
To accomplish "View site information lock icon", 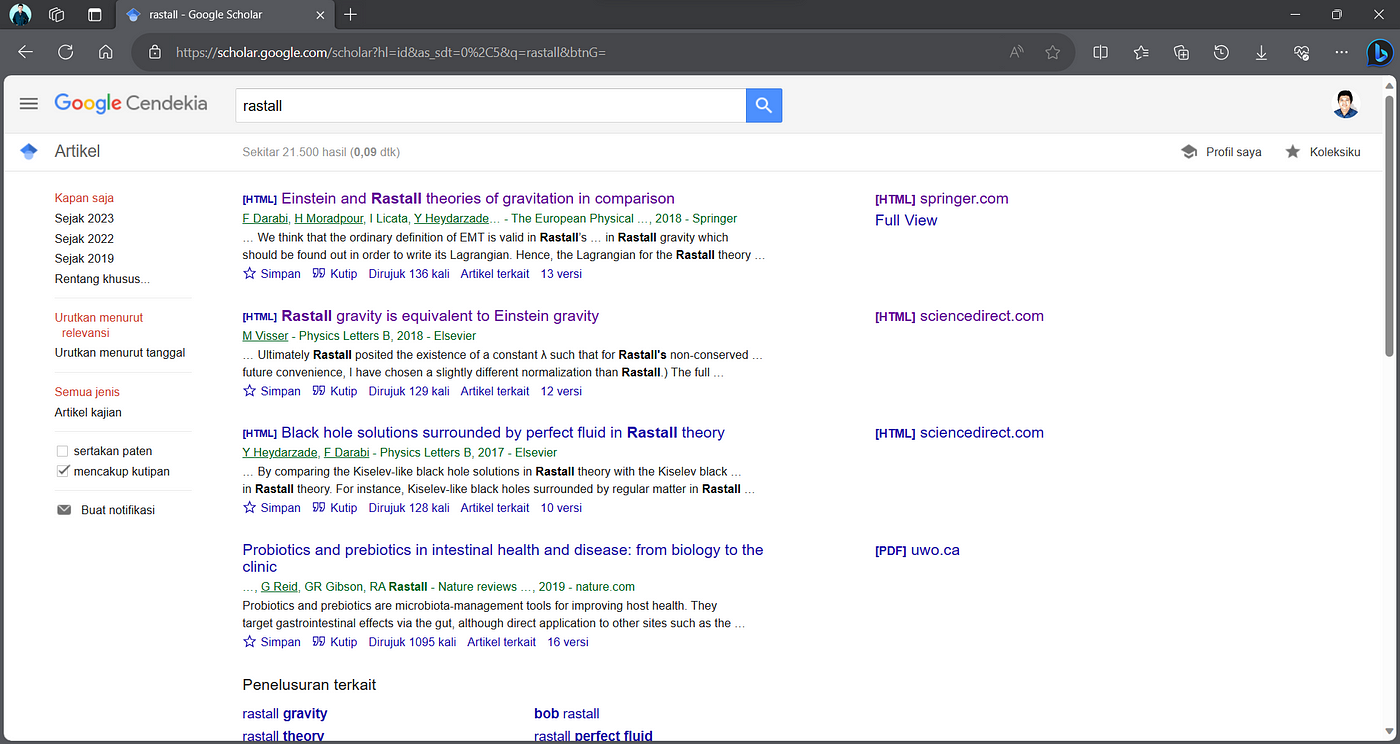I will click(x=154, y=52).
